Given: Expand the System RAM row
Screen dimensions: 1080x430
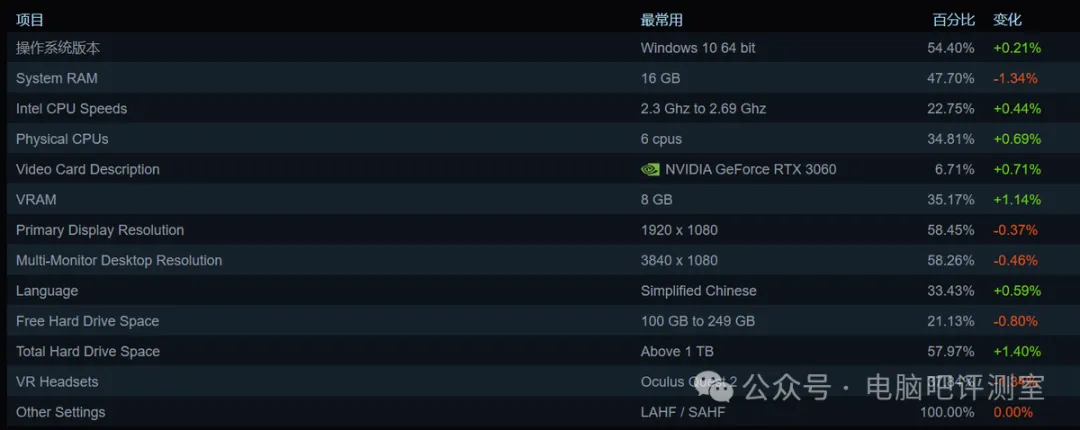Looking at the screenshot, I should tap(540, 78).
